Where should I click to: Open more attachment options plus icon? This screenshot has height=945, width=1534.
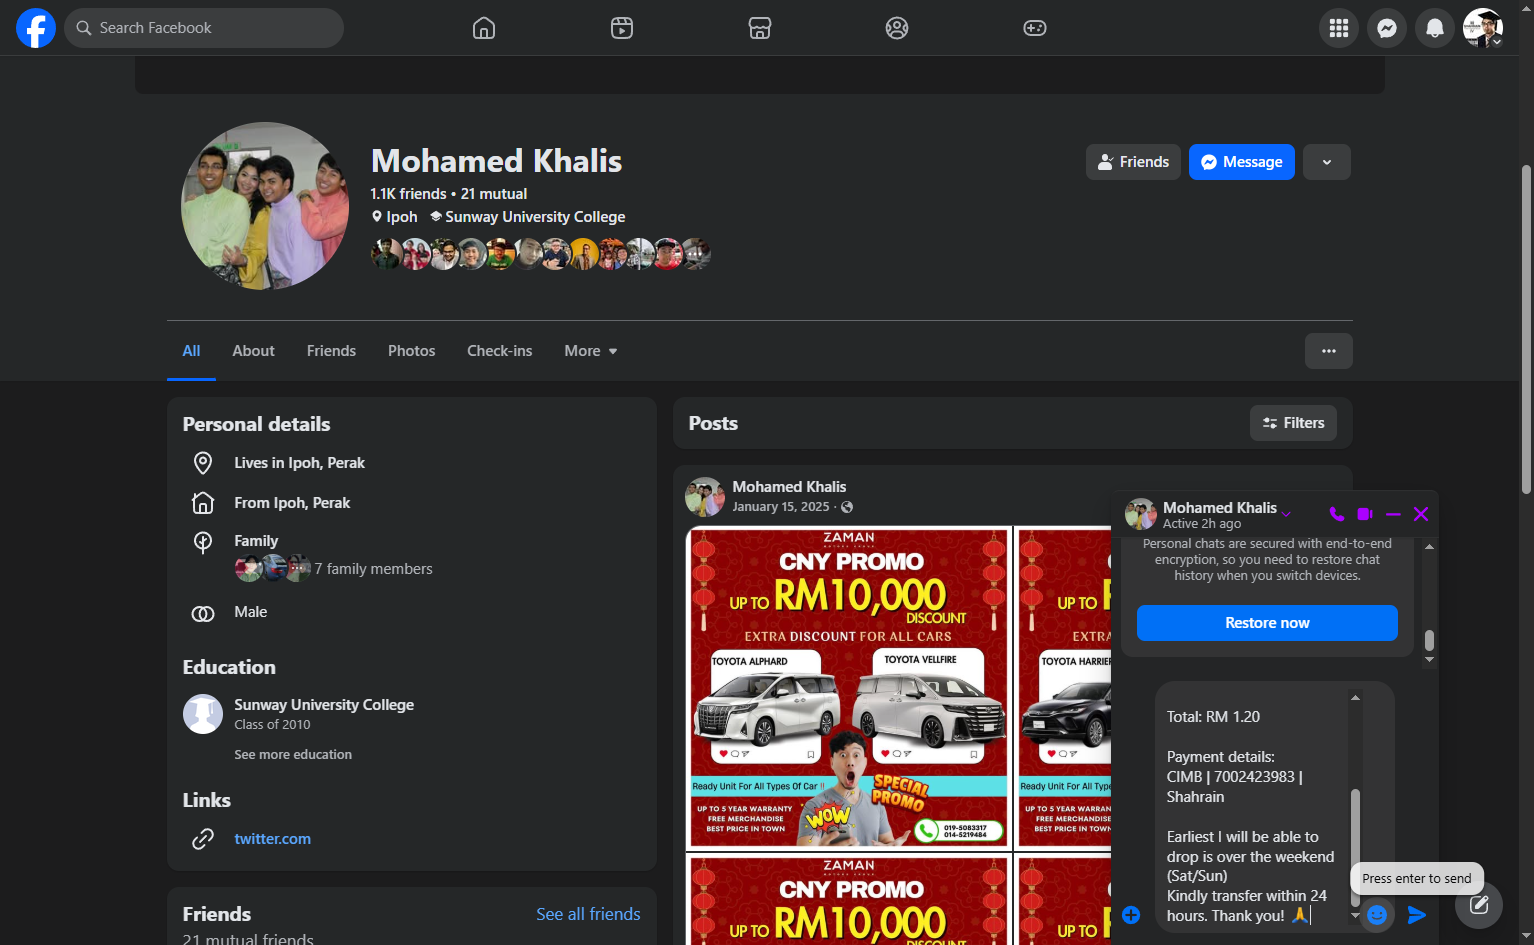1131,915
